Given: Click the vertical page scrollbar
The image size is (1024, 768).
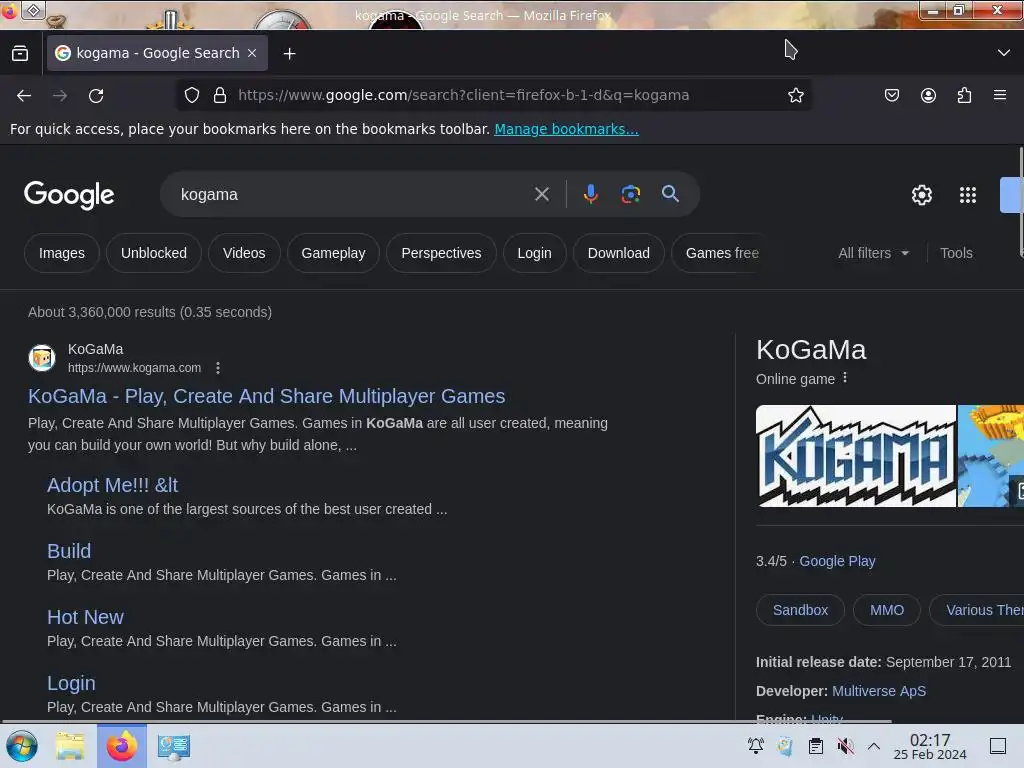Looking at the screenshot, I should (1021, 202).
